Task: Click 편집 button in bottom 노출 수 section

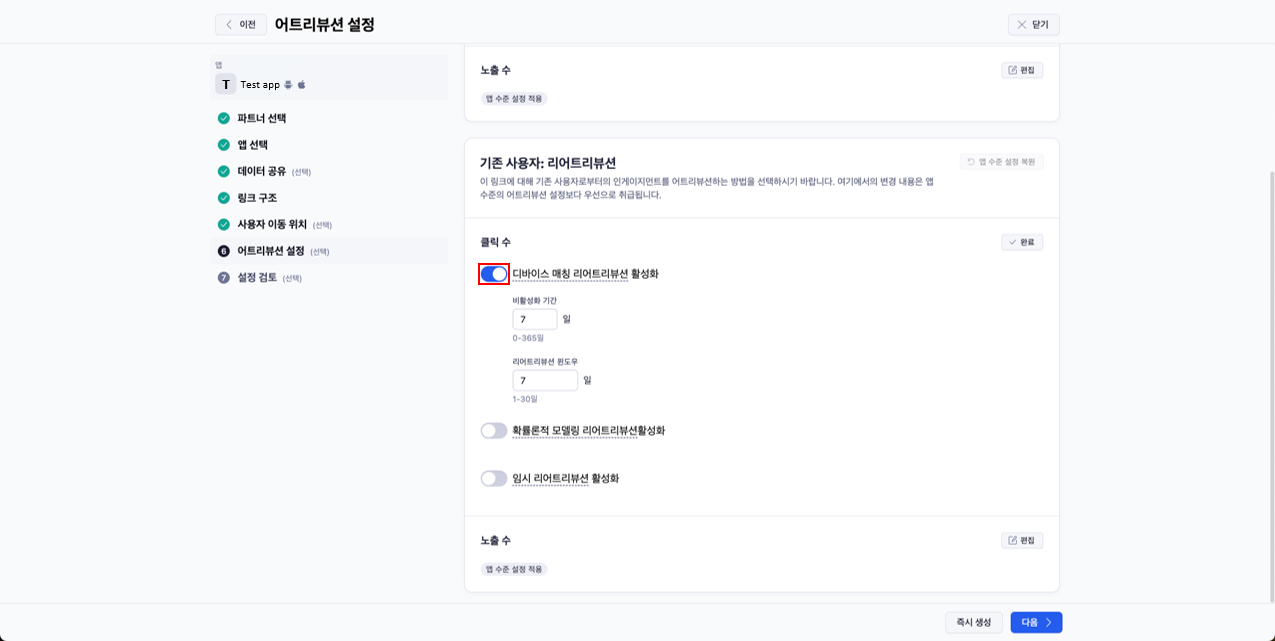Action: [1022, 540]
